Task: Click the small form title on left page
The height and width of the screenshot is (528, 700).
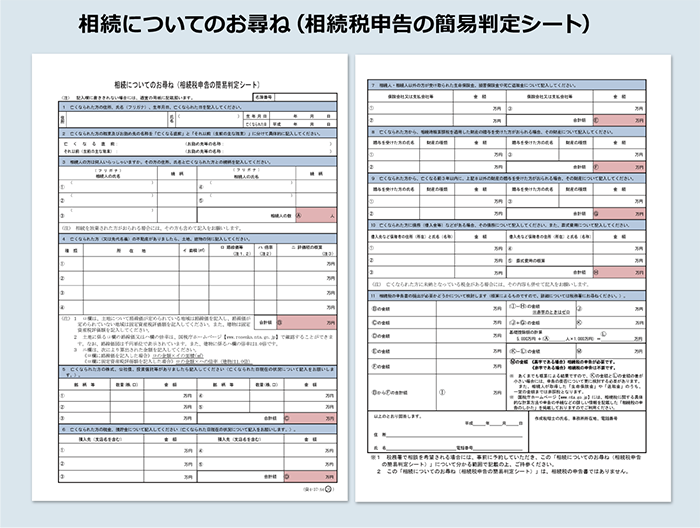Action: [x=188, y=85]
